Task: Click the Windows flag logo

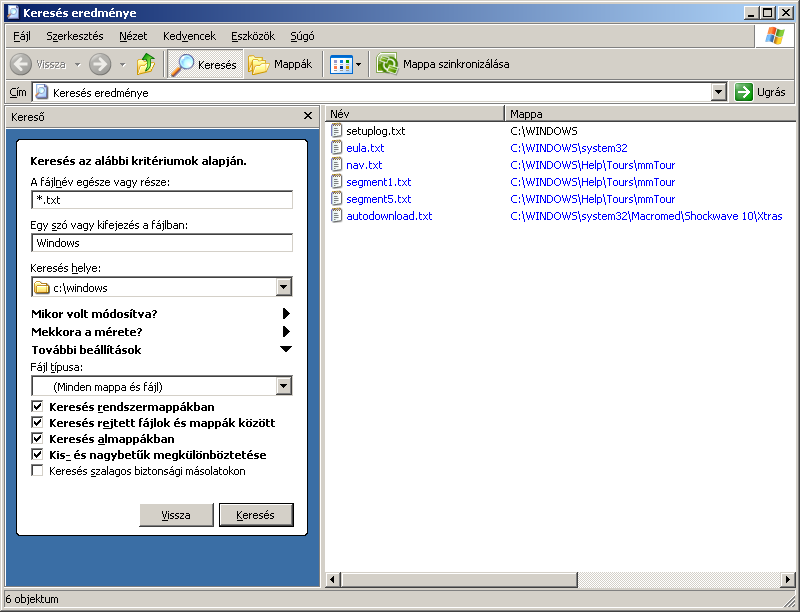Action: pyautogui.click(x=774, y=36)
